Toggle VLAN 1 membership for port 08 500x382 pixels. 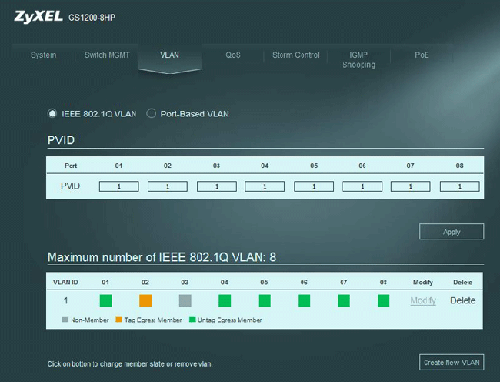tap(383, 301)
